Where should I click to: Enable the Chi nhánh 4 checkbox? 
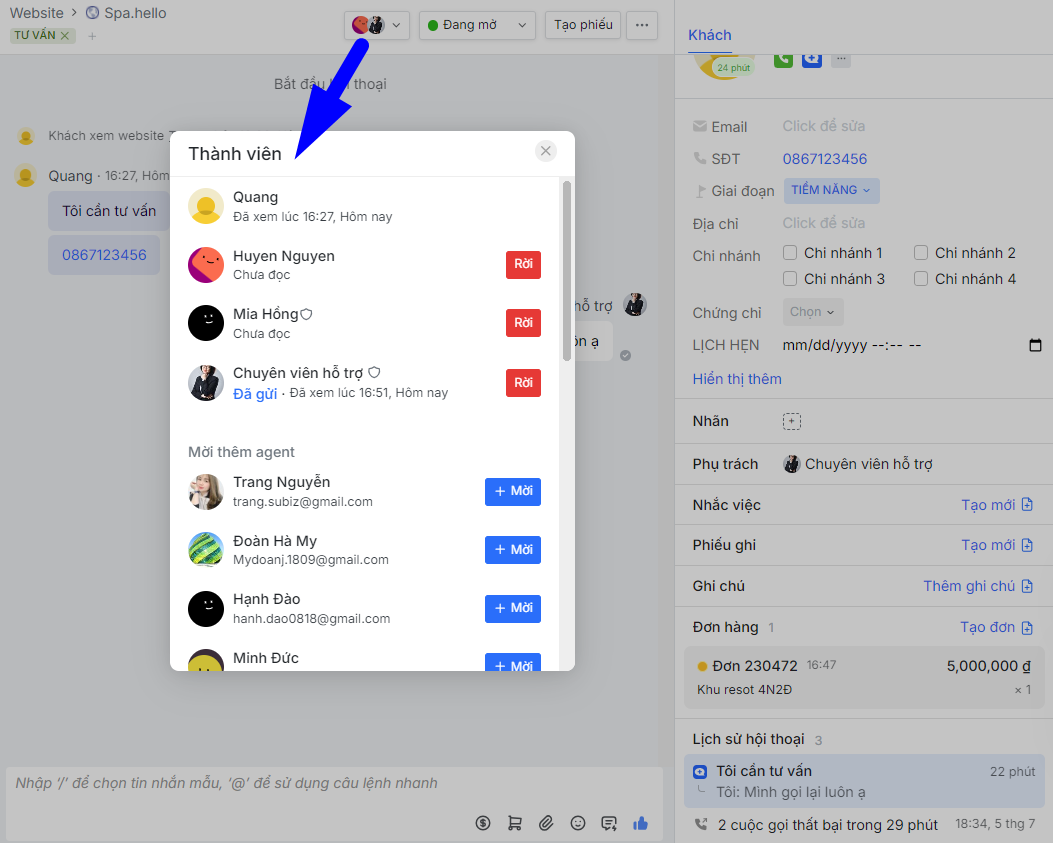[921, 279]
